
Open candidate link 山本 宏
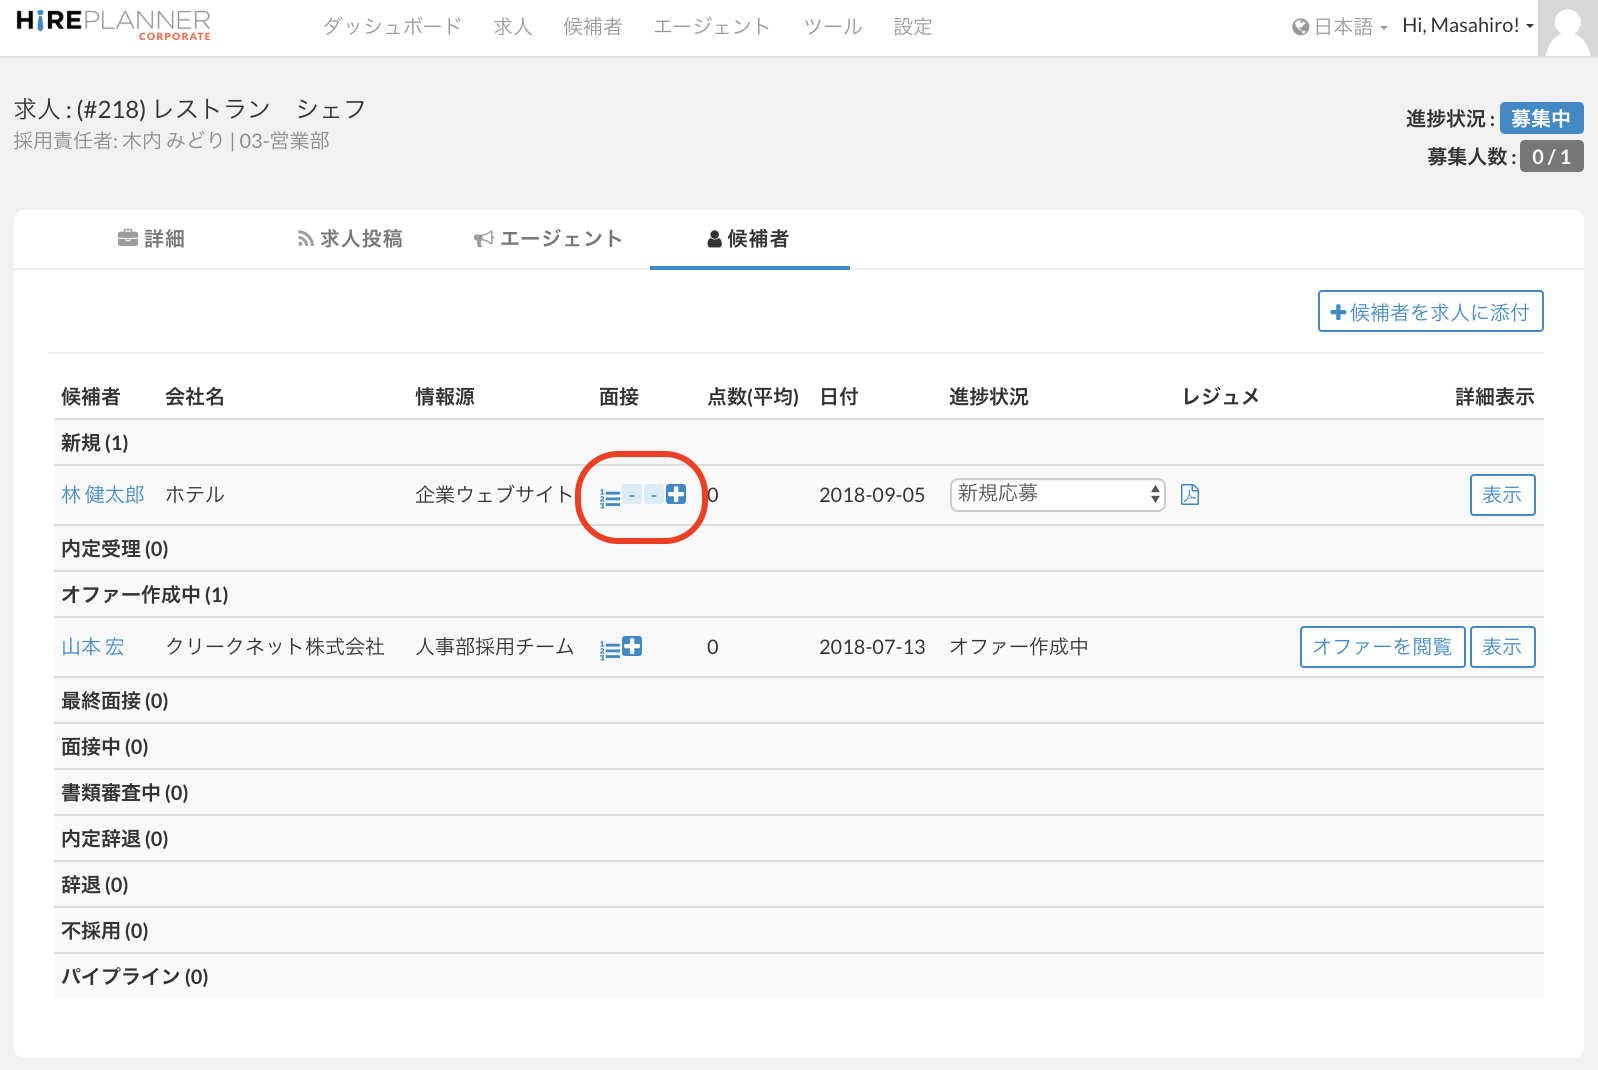click(93, 647)
